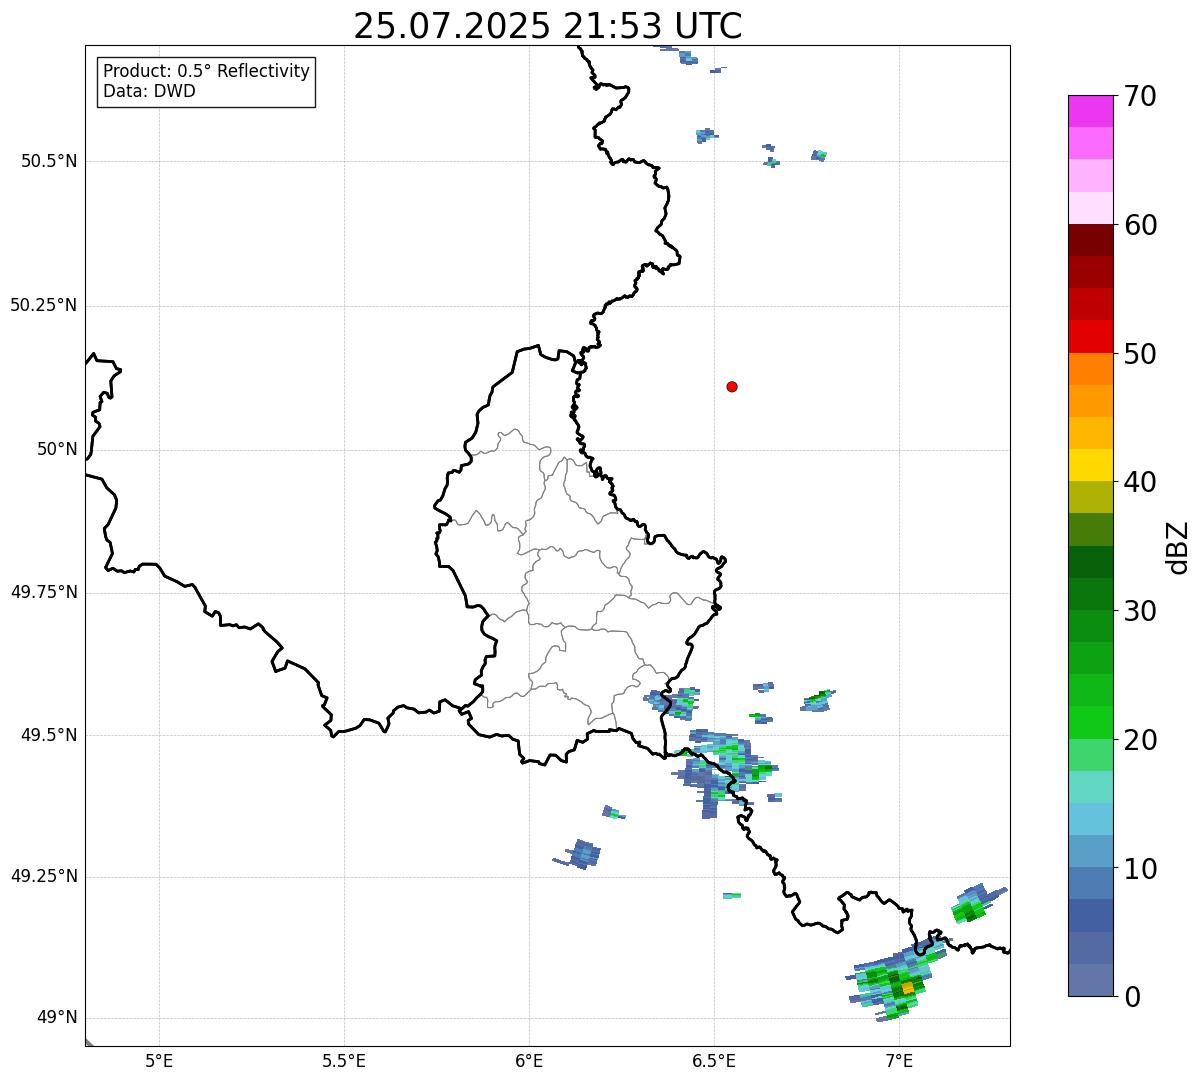Click the 7°E longitude label
The width and height of the screenshot is (1202, 1081).
pos(899,1061)
